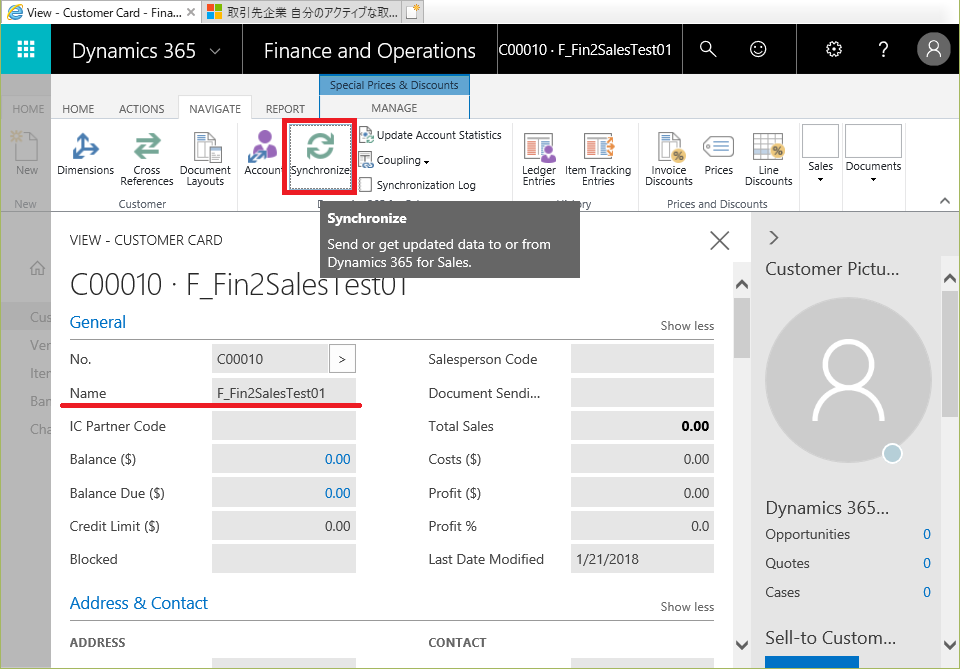Open the Quotes count link

[x=927, y=563]
